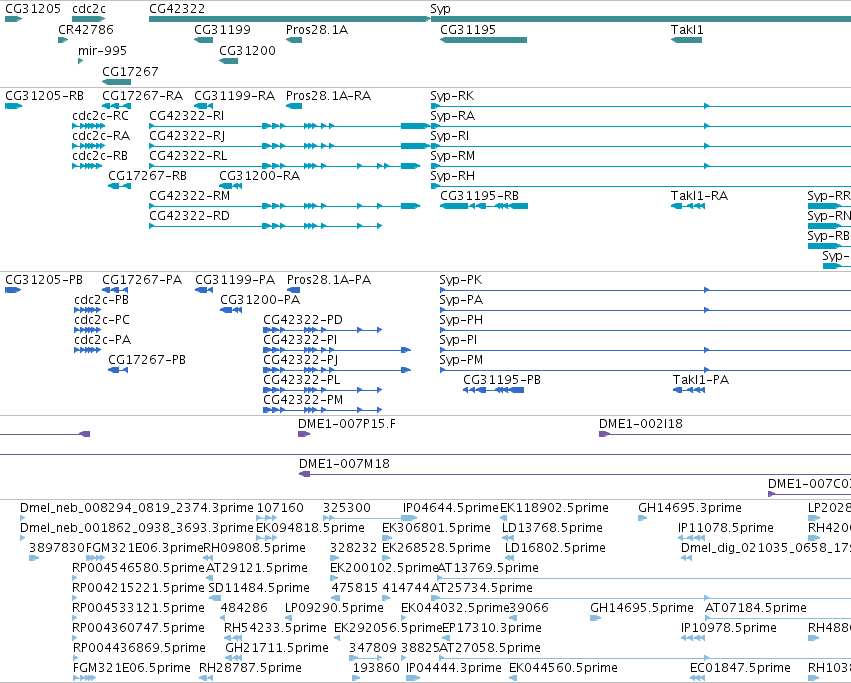The image size is (851, 683).
Task: Click the Syp-RK transcript label
Action: point(452,96)
